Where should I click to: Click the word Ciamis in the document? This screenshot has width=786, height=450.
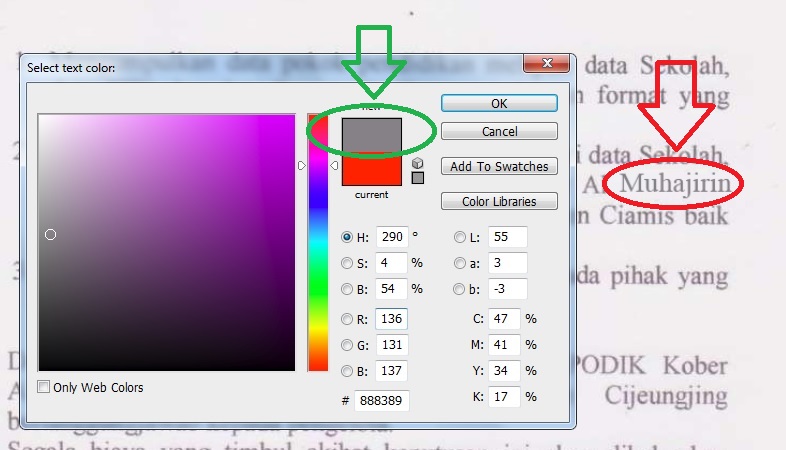tap(636, 216)
